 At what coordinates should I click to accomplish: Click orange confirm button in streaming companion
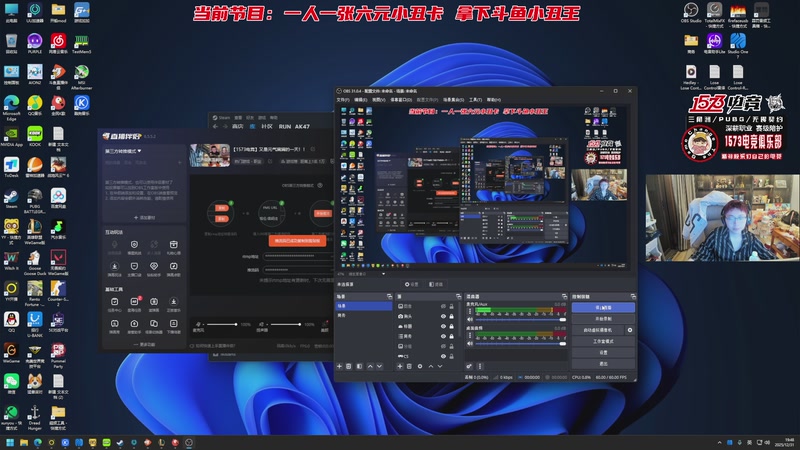pos(297,240)
